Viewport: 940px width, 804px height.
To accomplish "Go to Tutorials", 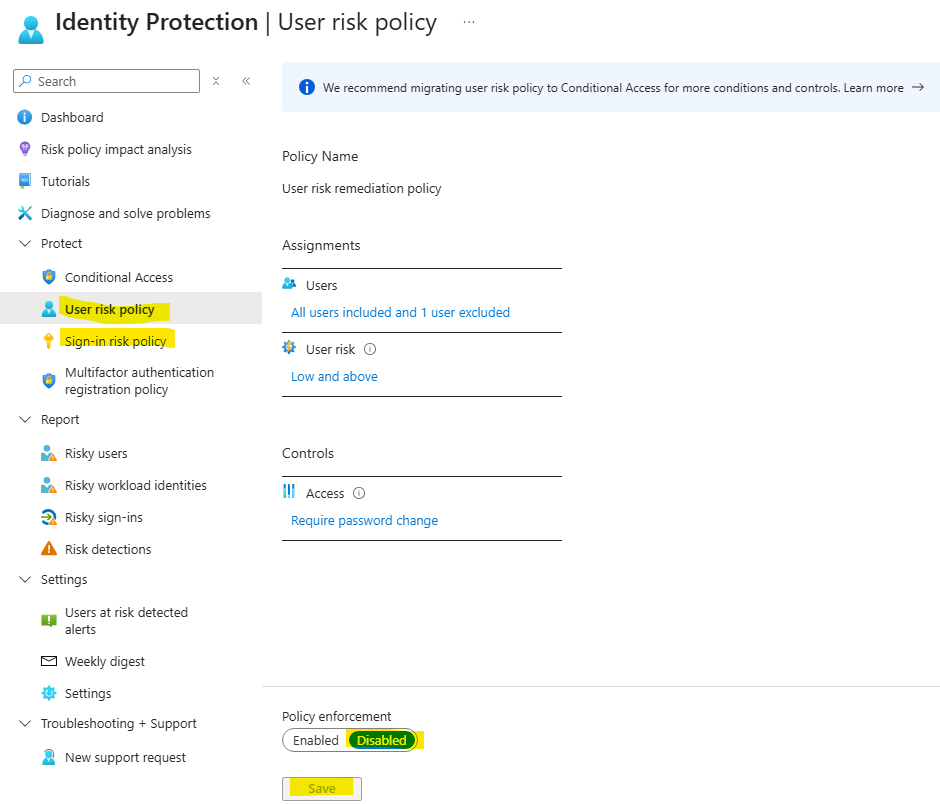I will (x=65, y=181).
